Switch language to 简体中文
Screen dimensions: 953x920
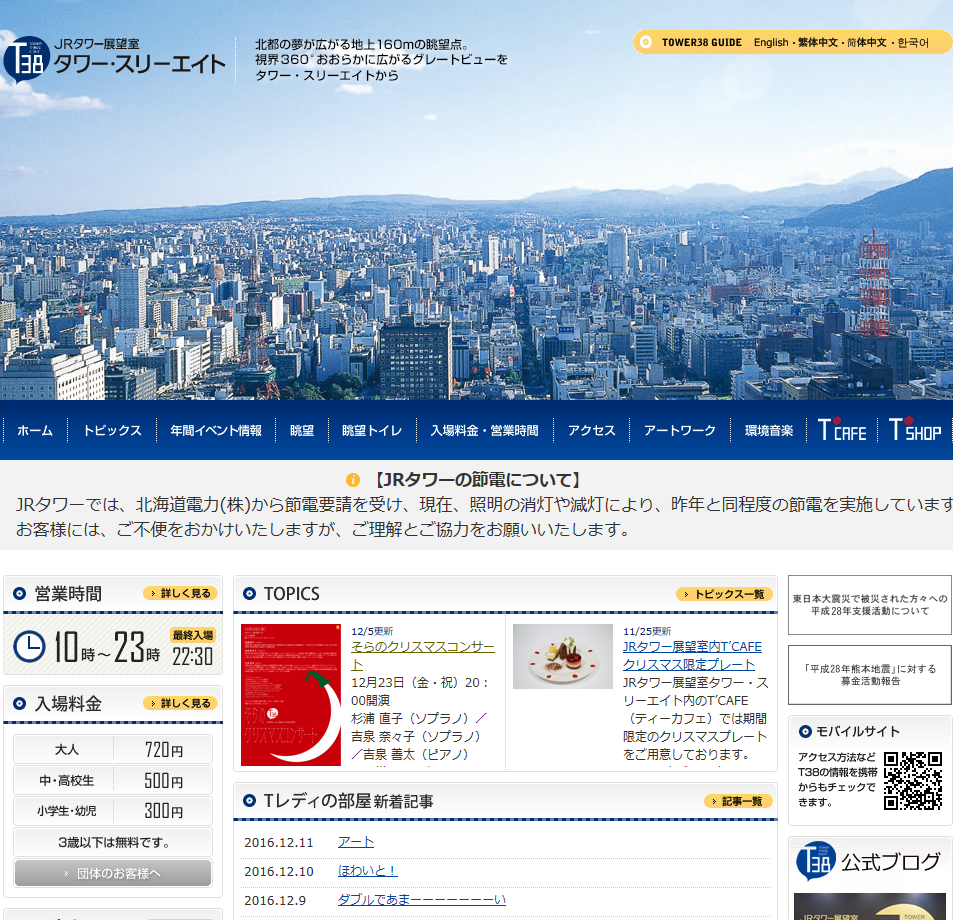click(x=867, y=43)
